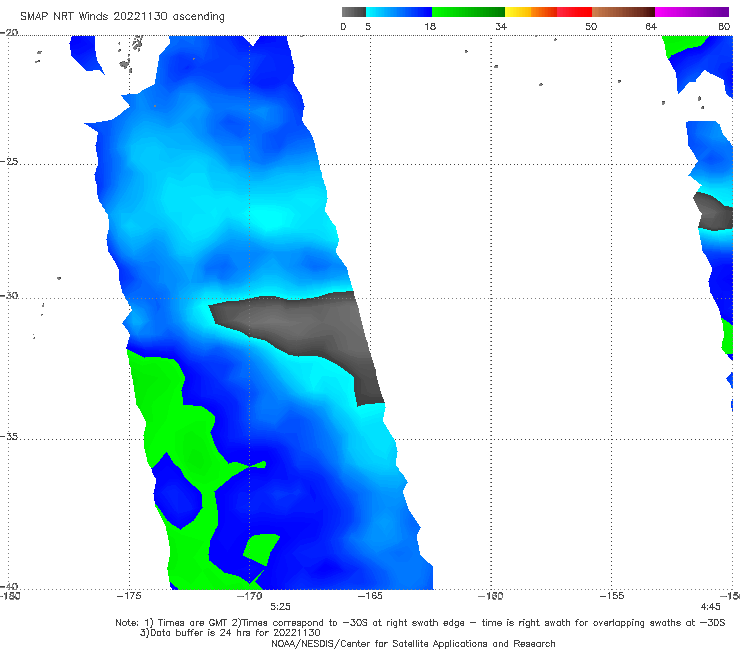This screenshot has height=650, width=740.
Task: Click the blue segment of wind colorbar
Action: pyautogui.click(x=399, y=12)
